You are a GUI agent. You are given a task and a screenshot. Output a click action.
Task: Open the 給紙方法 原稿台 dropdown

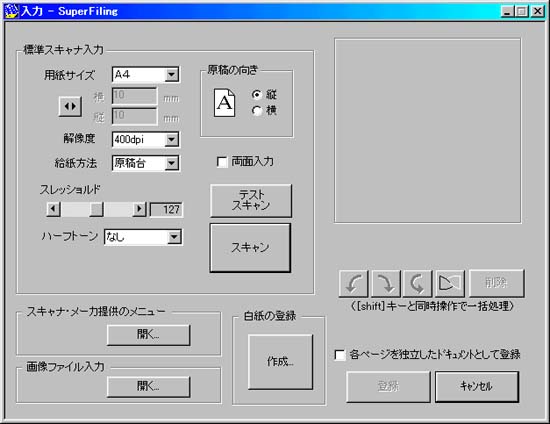point(172,163)
